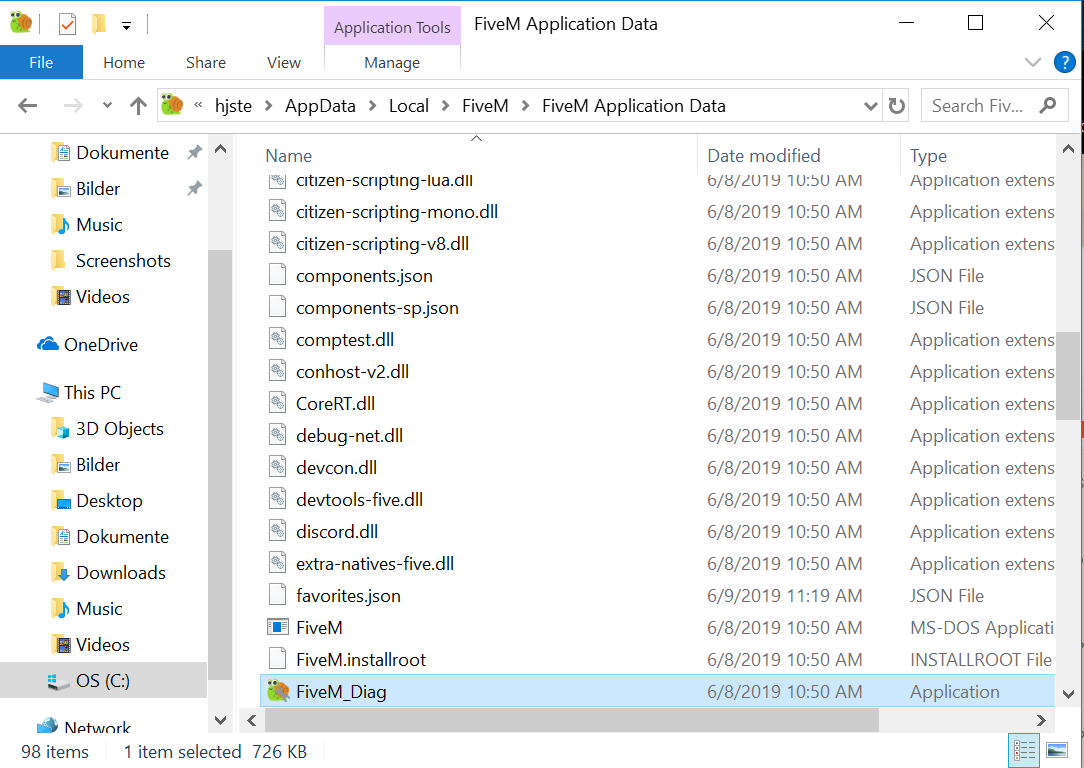Click the navigation pane scroll-up arrow
This screenshot has height=768, width=1084.
(x=220, y=149)
